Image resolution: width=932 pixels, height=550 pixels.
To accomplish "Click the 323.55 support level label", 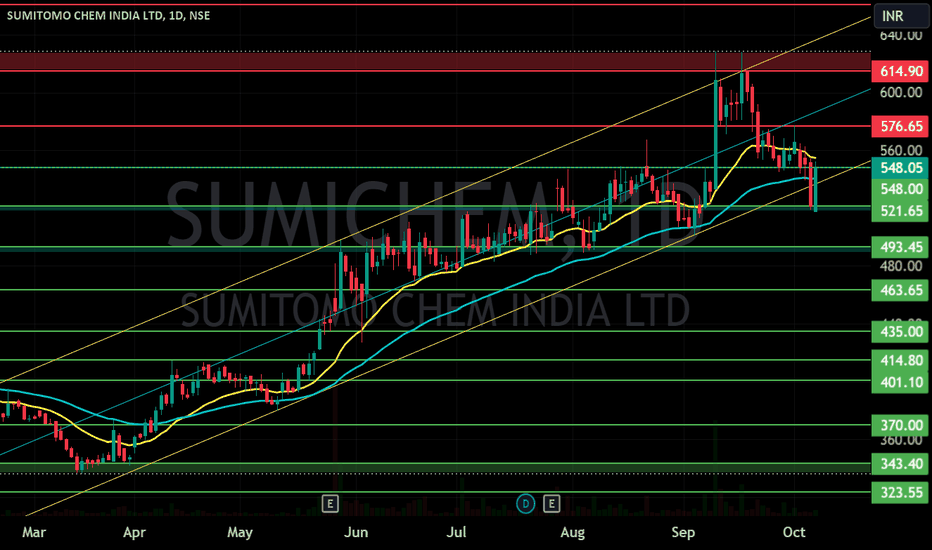I will pyautogui.click(x=900, y=492).
